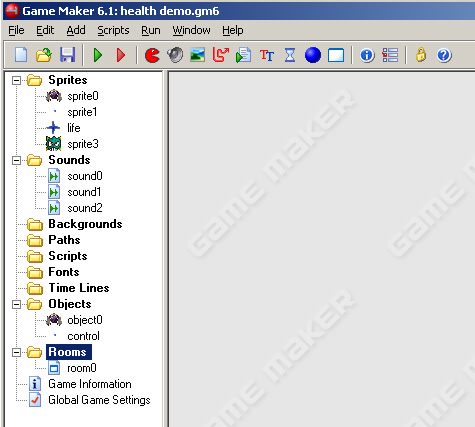The width and height of the screenshot is (475, 427).
Task: Run in debug mode red arrow
Action: pos(121,55)
